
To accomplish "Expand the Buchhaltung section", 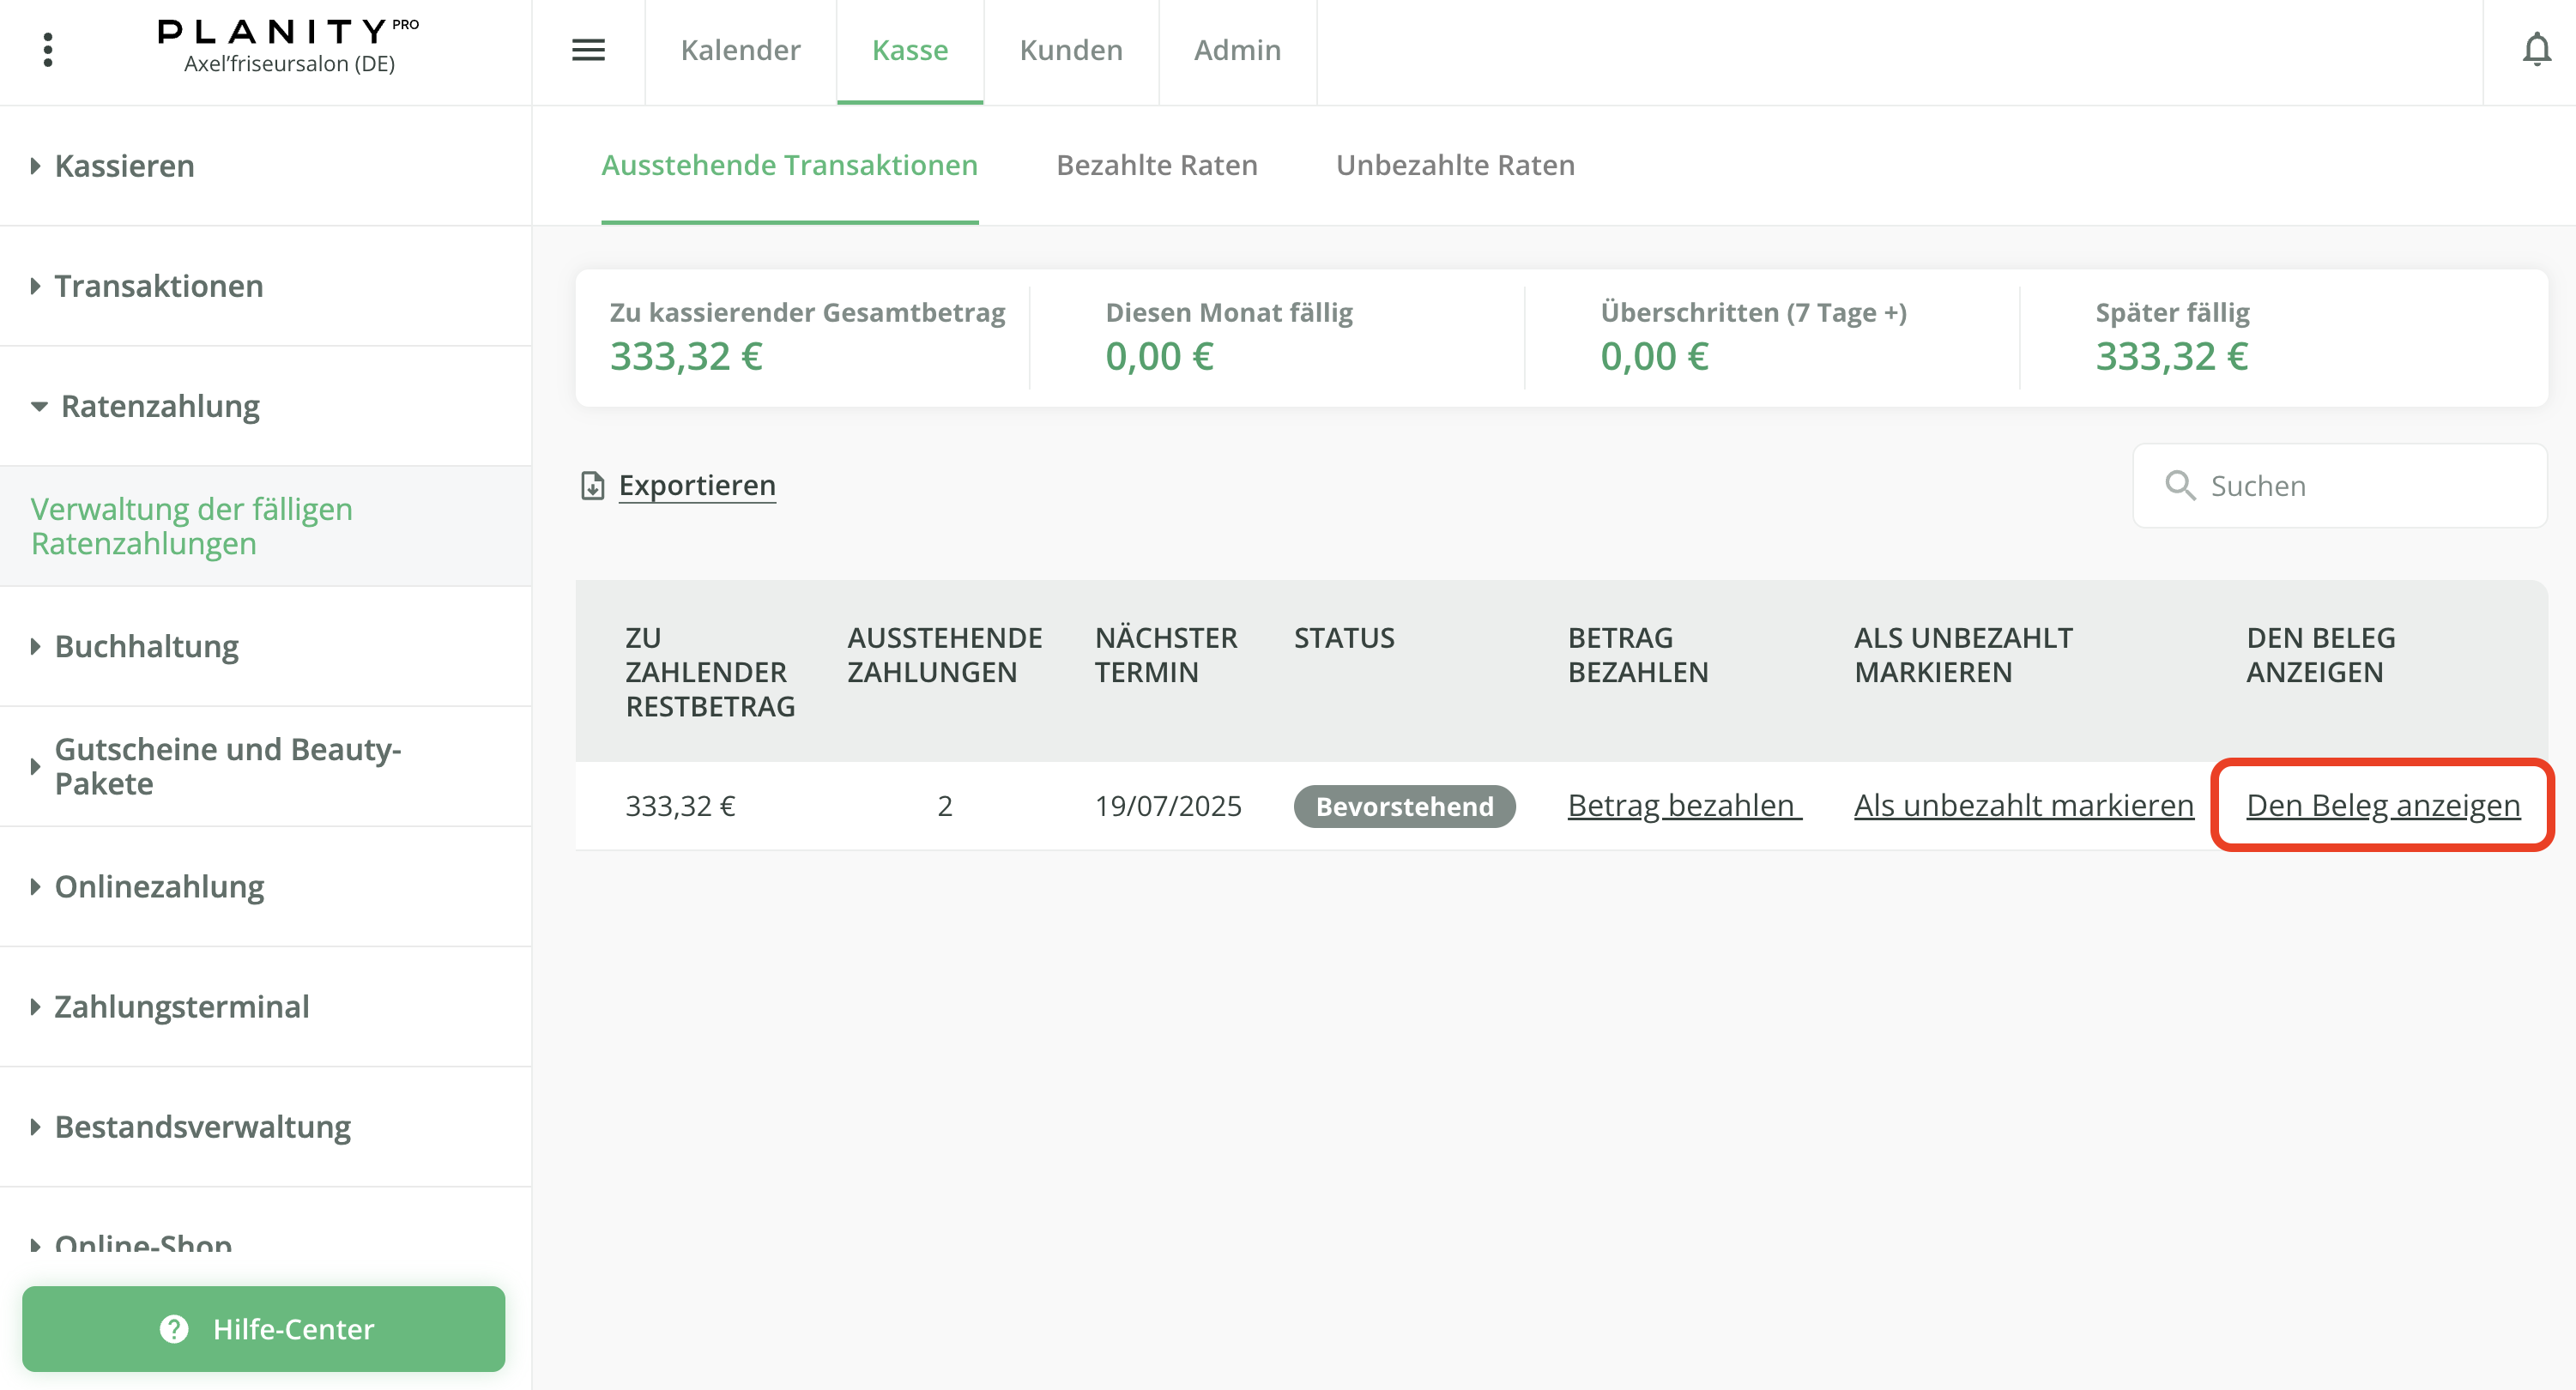I will tap(146, 646).
